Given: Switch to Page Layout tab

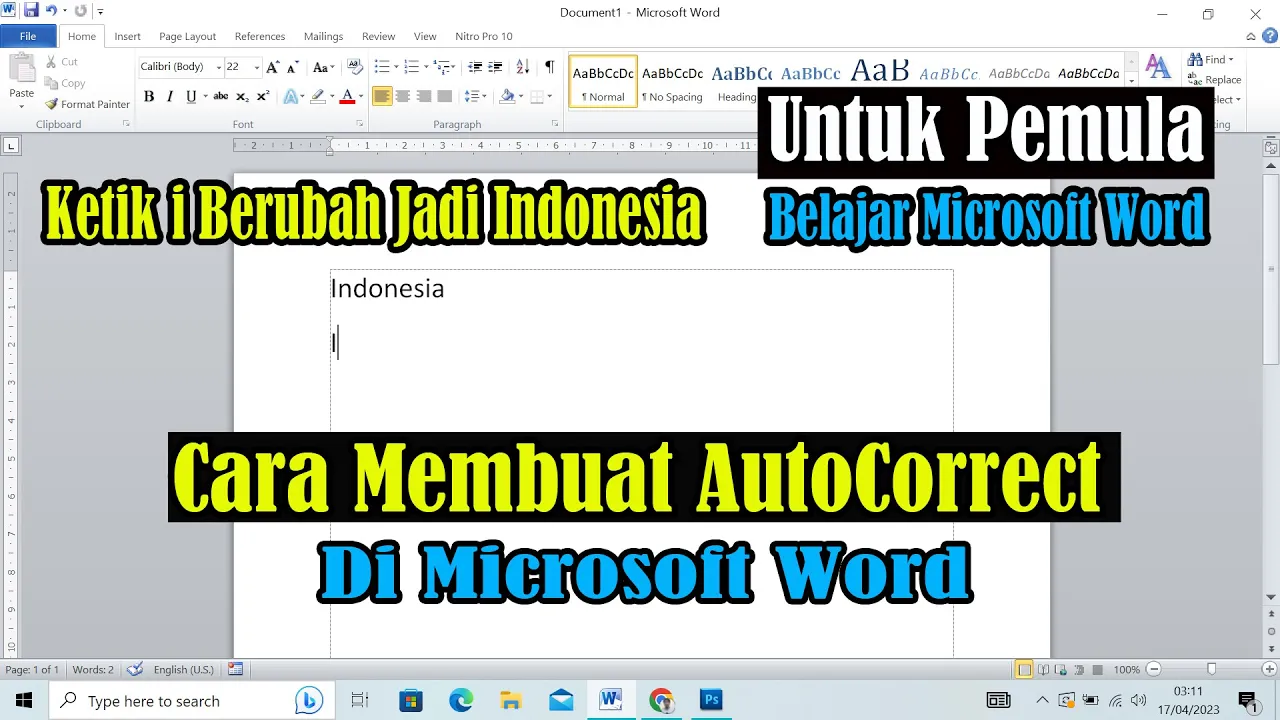Looking at the screenshot, I should (187, 36).
